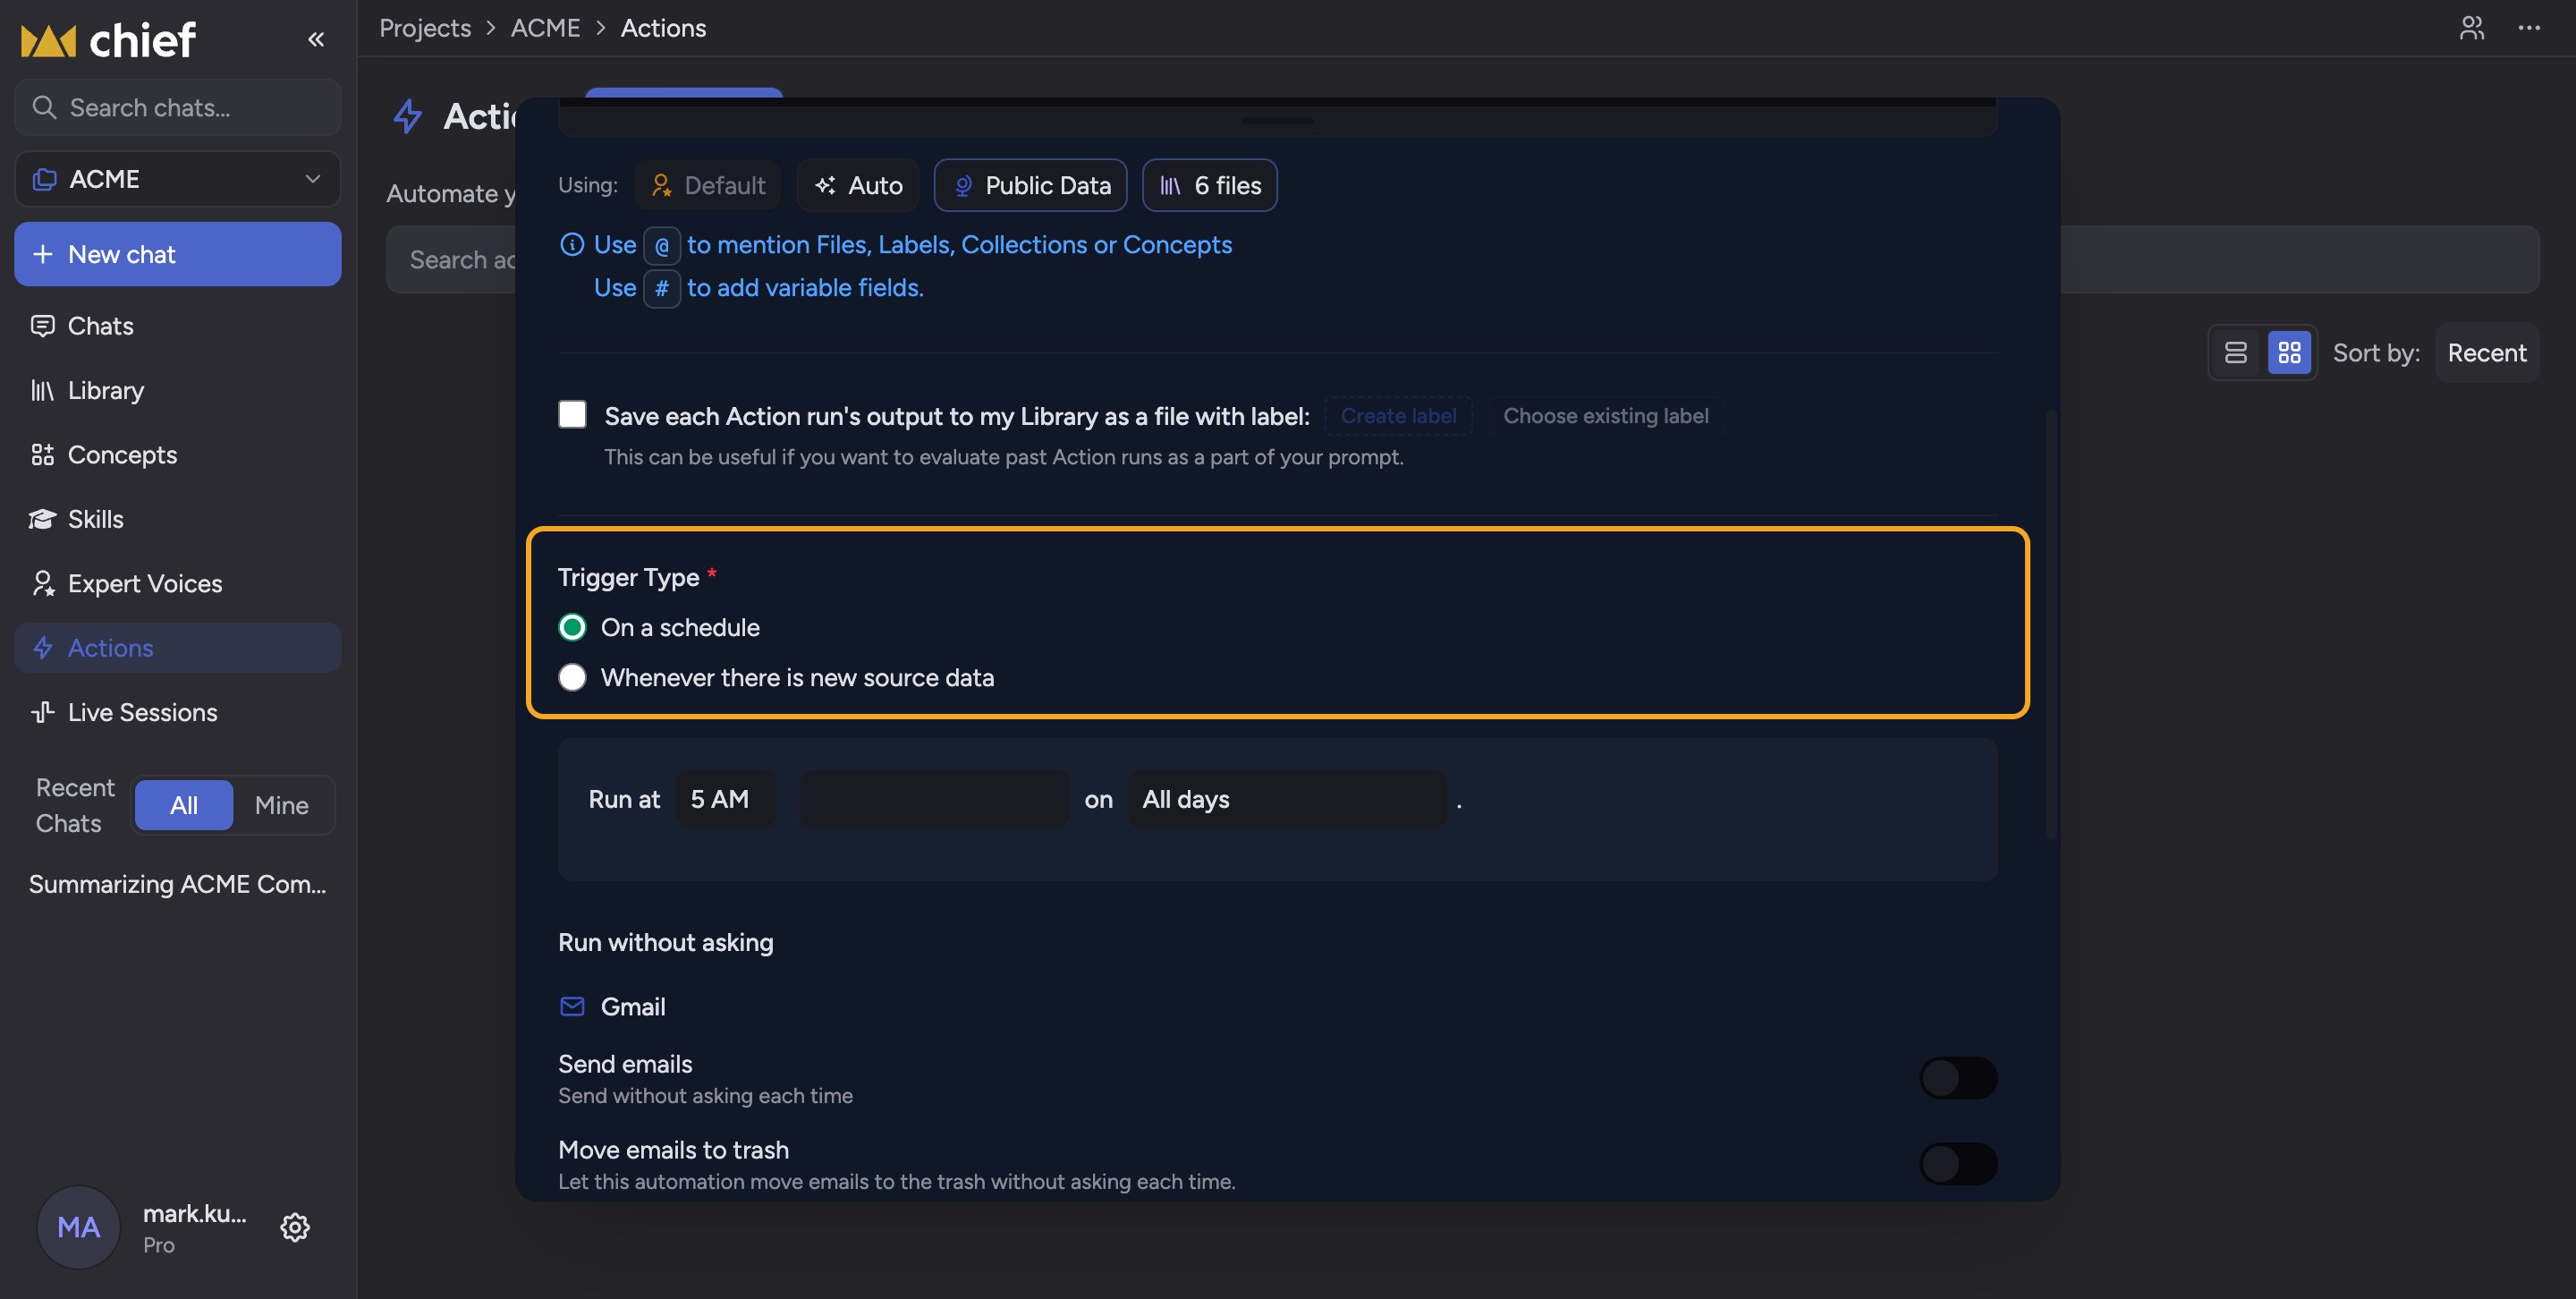This screenshot has height=1299, width=2576.
Task: Open Concepts in the sidebar
Action: [178, 455]
